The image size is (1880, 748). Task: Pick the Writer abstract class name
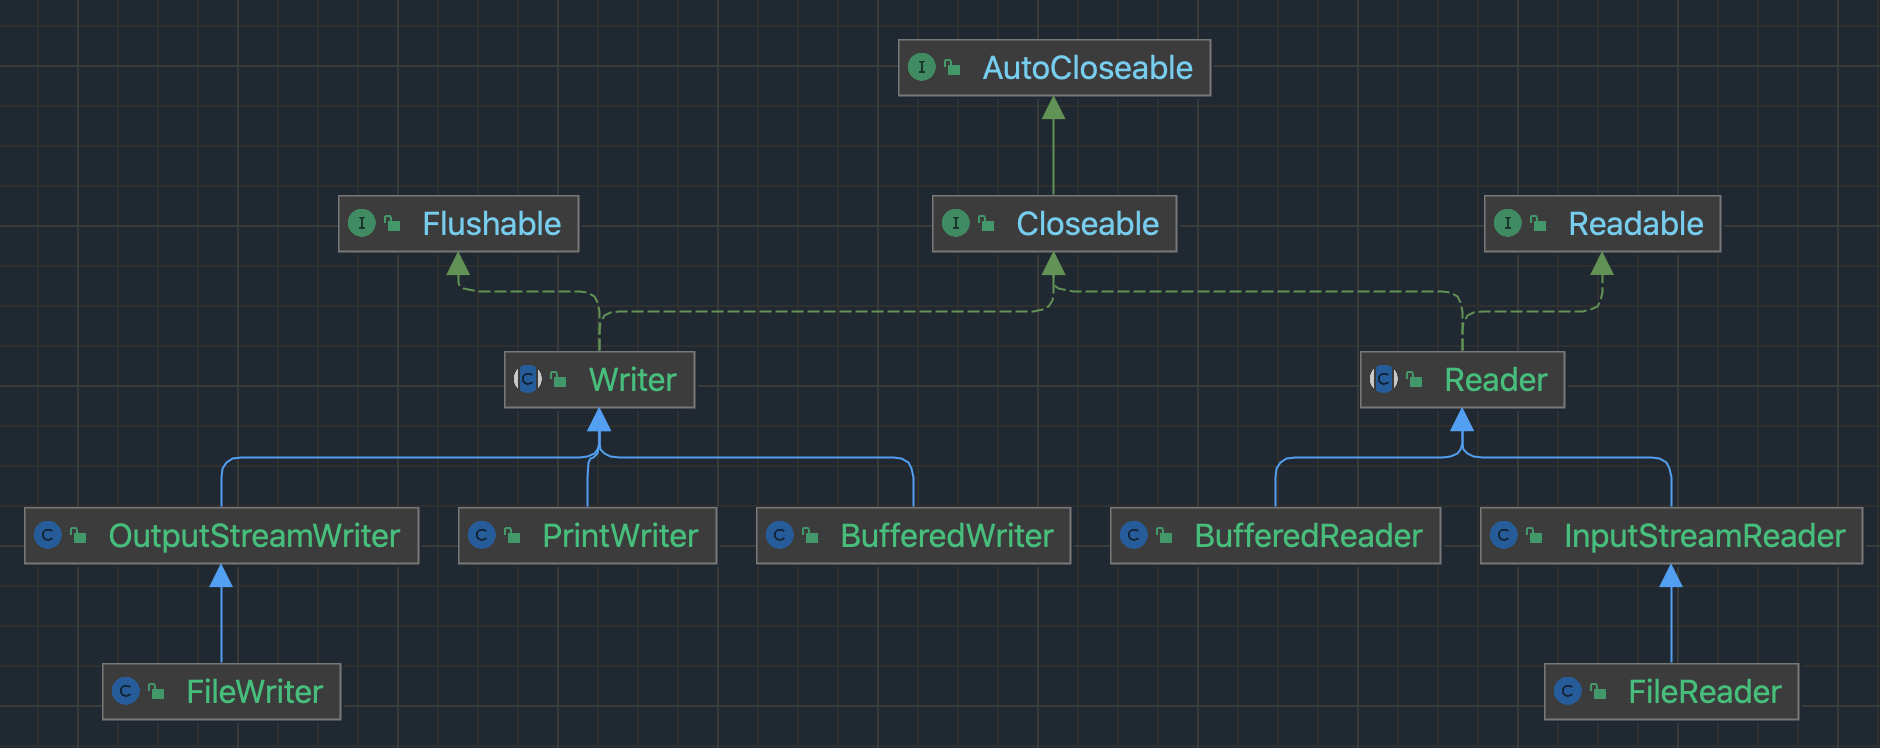click(x=632, y=380)
